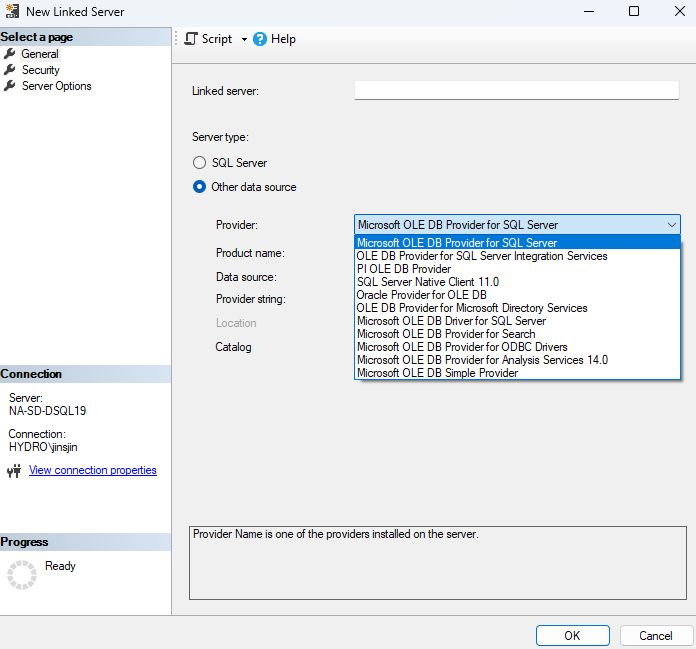Click the Product name label

click(x=250, y=253)
